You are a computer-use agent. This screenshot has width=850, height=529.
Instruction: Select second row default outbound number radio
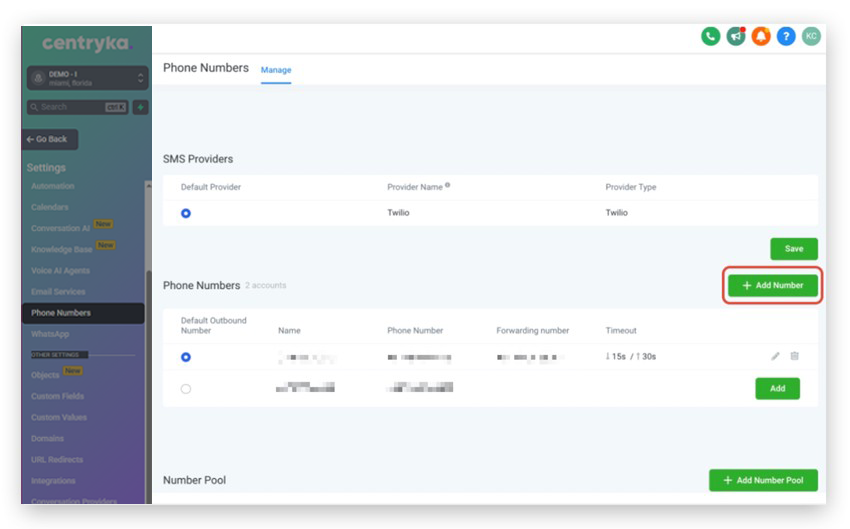pyautogui.click(x=186, y=389)
